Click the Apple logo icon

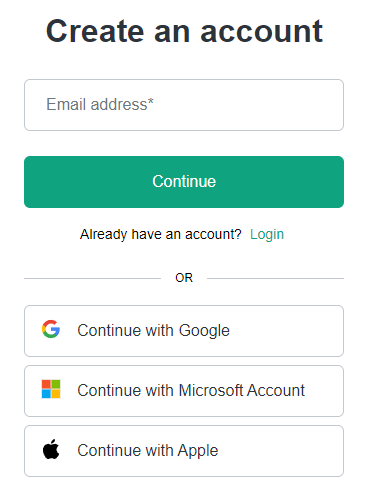click(51, 449)
